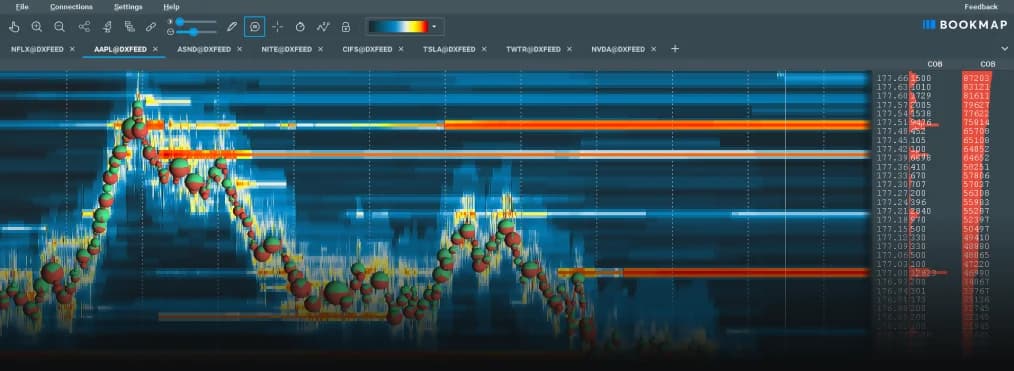
Task: Switch to the TSLA@DXFEED tab
Action: coord(449,49)
